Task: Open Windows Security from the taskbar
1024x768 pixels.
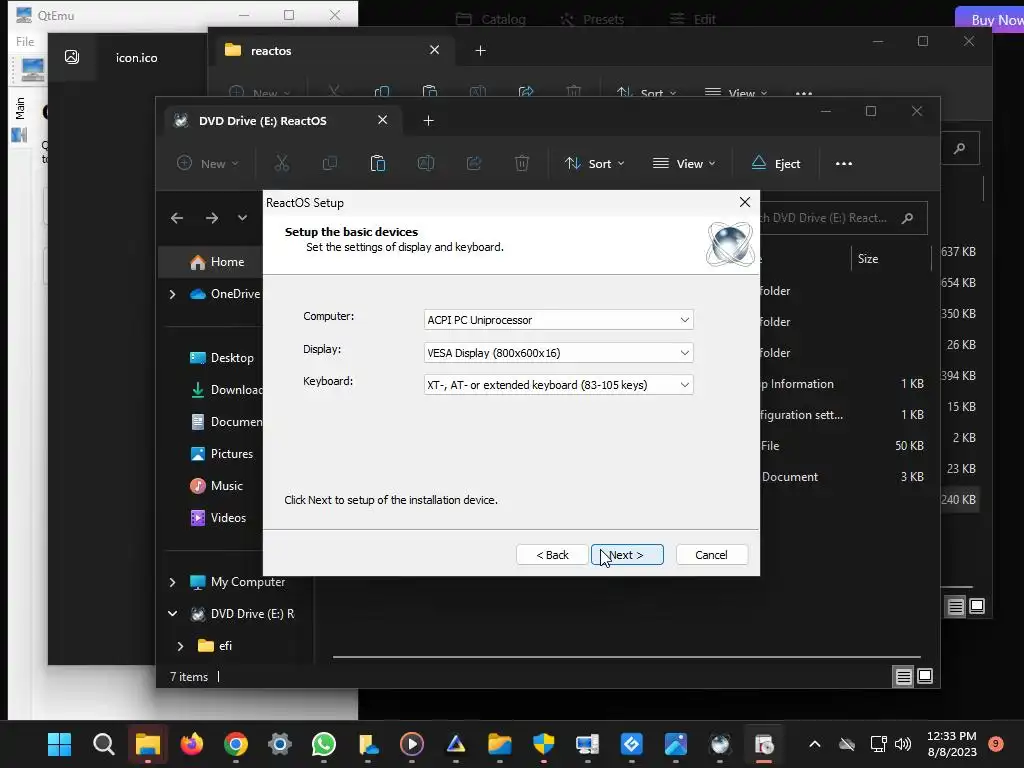Action: click(544, 744)
